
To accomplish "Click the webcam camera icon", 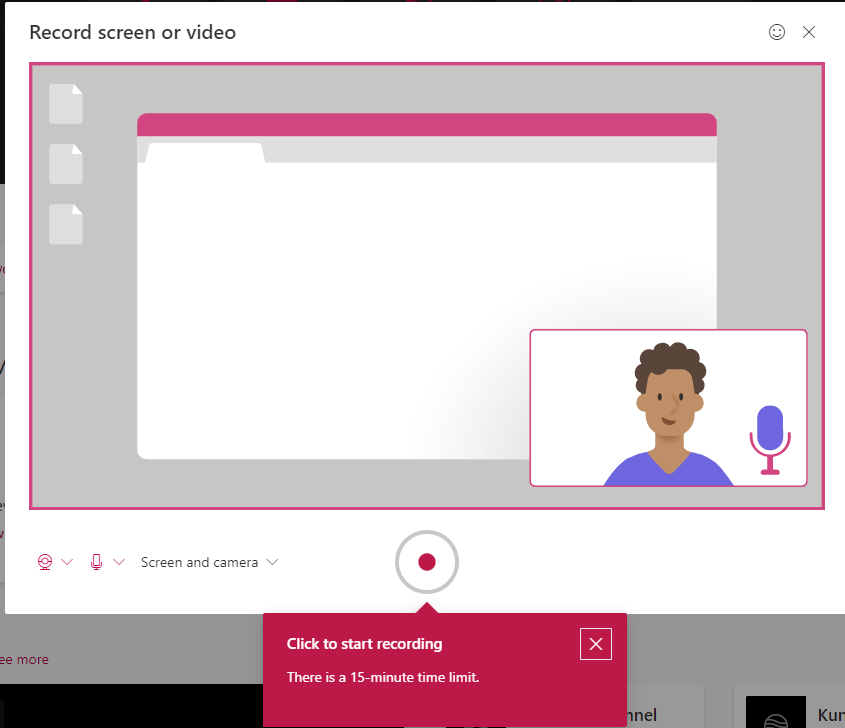I will [x=44, y=562].
